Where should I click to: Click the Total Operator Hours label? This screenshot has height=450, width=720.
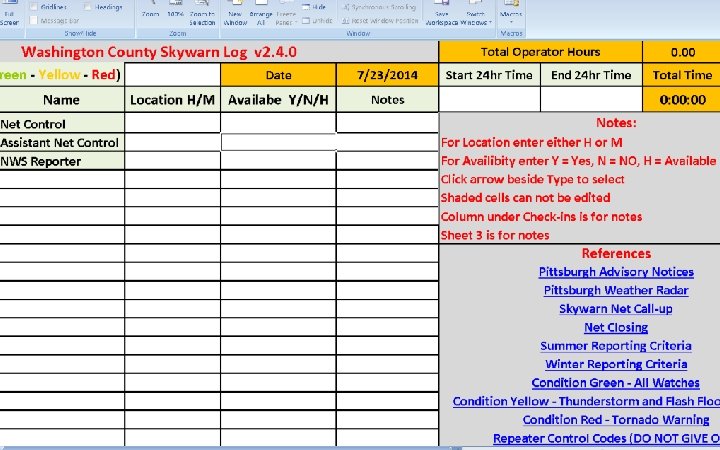(x=540, y=52)
